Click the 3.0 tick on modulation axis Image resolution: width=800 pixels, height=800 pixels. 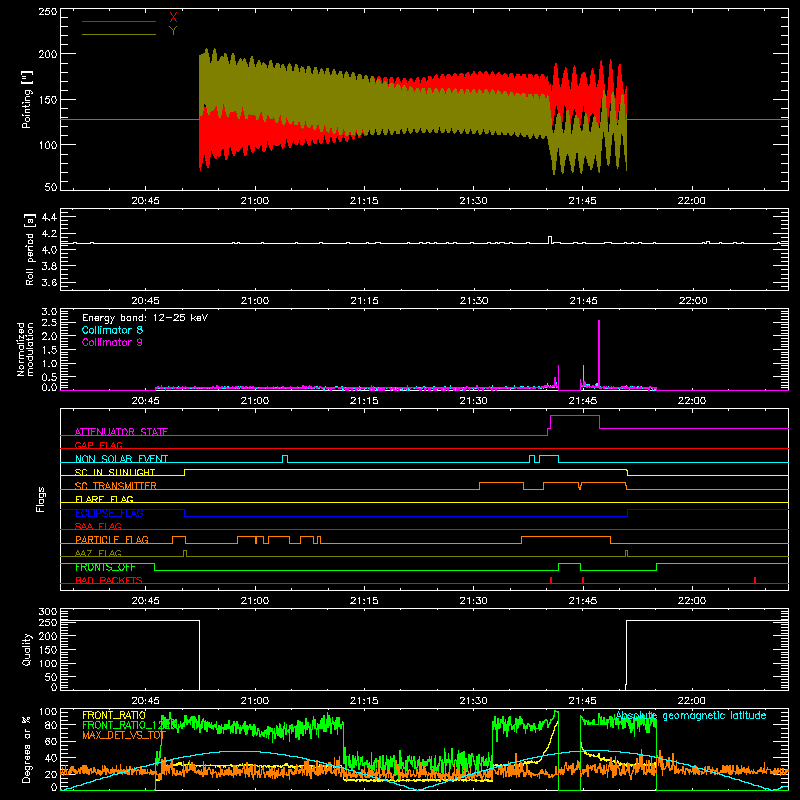(49, 312)
